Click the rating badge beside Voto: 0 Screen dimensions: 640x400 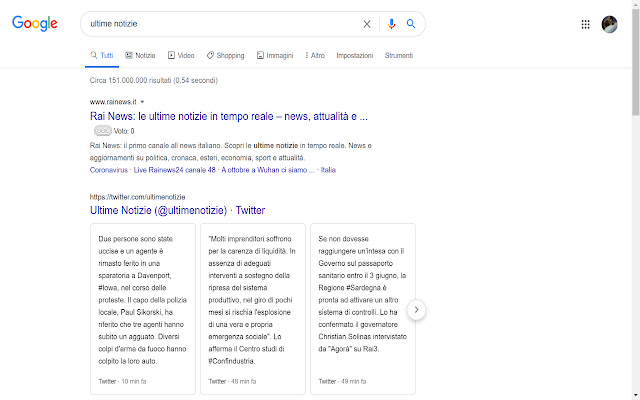(x=103, y=131)
